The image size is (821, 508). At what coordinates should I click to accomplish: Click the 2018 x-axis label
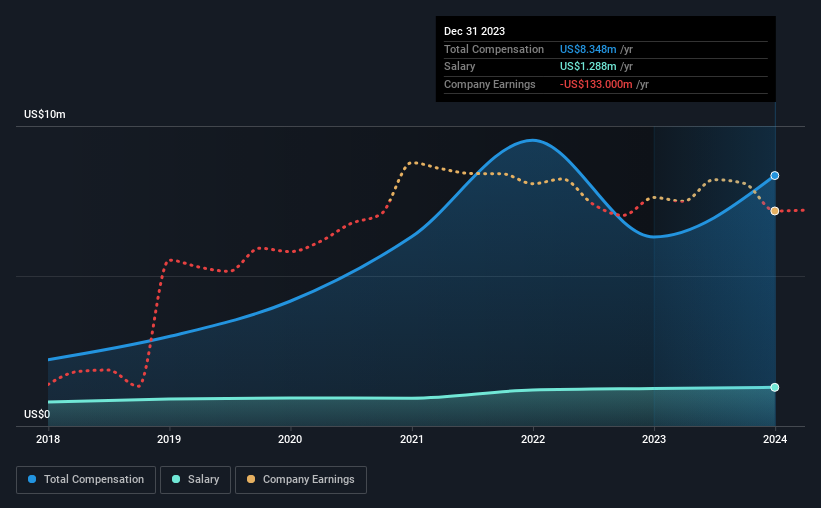[x=48, y=439]
